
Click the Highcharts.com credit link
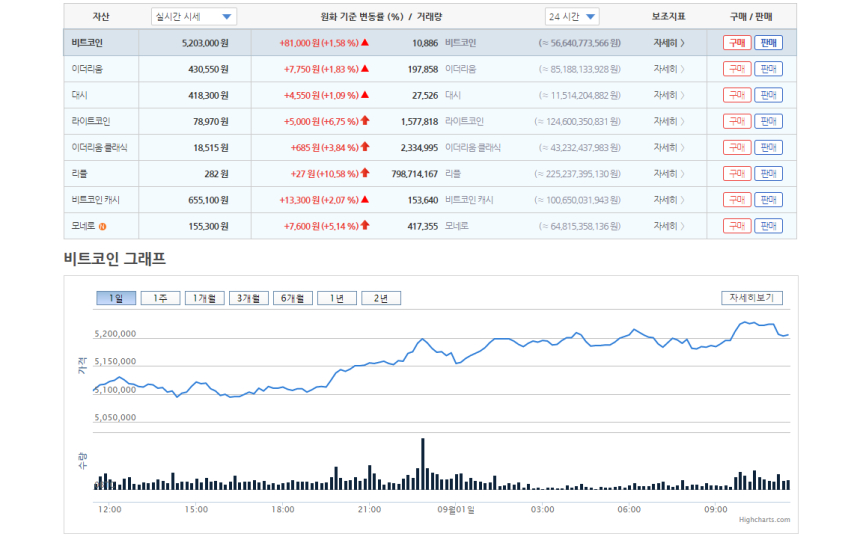pyautogui.click(x=764, y=519)
